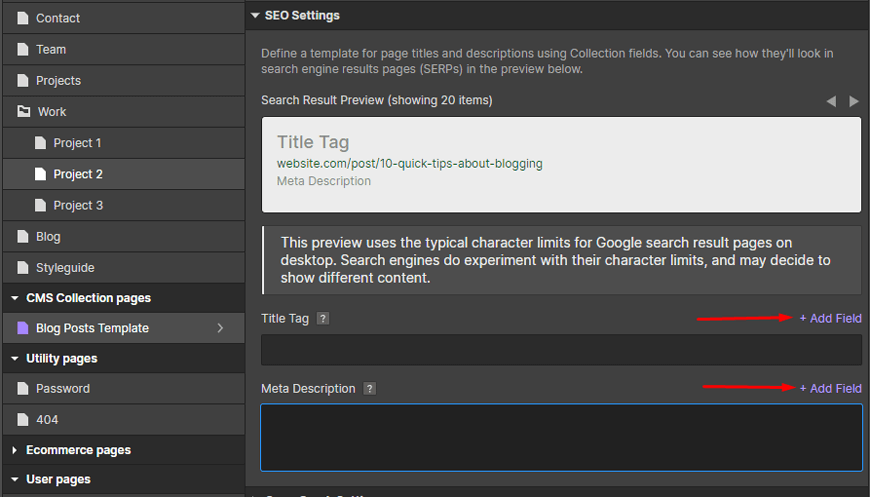Viewport: 870px width, 497px height.
Task: Open the Contact page
Action: pyautogui.click(x=123, y=18)
